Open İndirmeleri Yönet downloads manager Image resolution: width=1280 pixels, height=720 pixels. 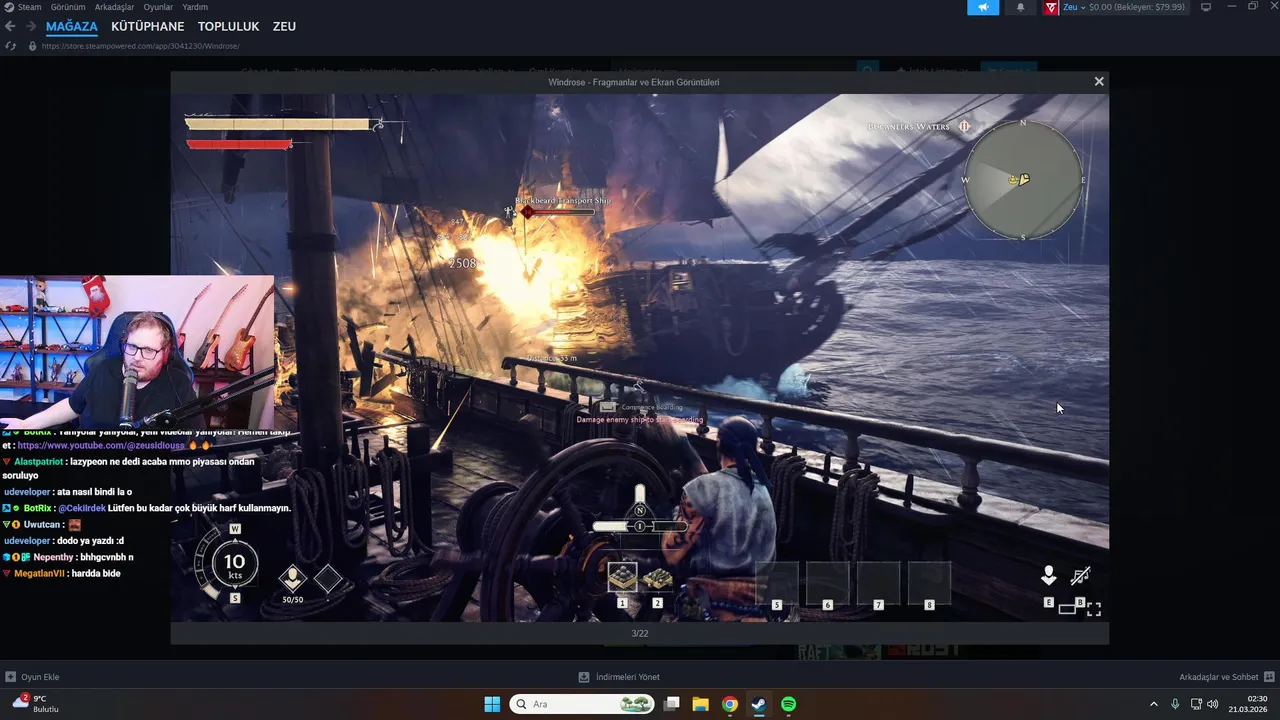click(x=619, y=677)
